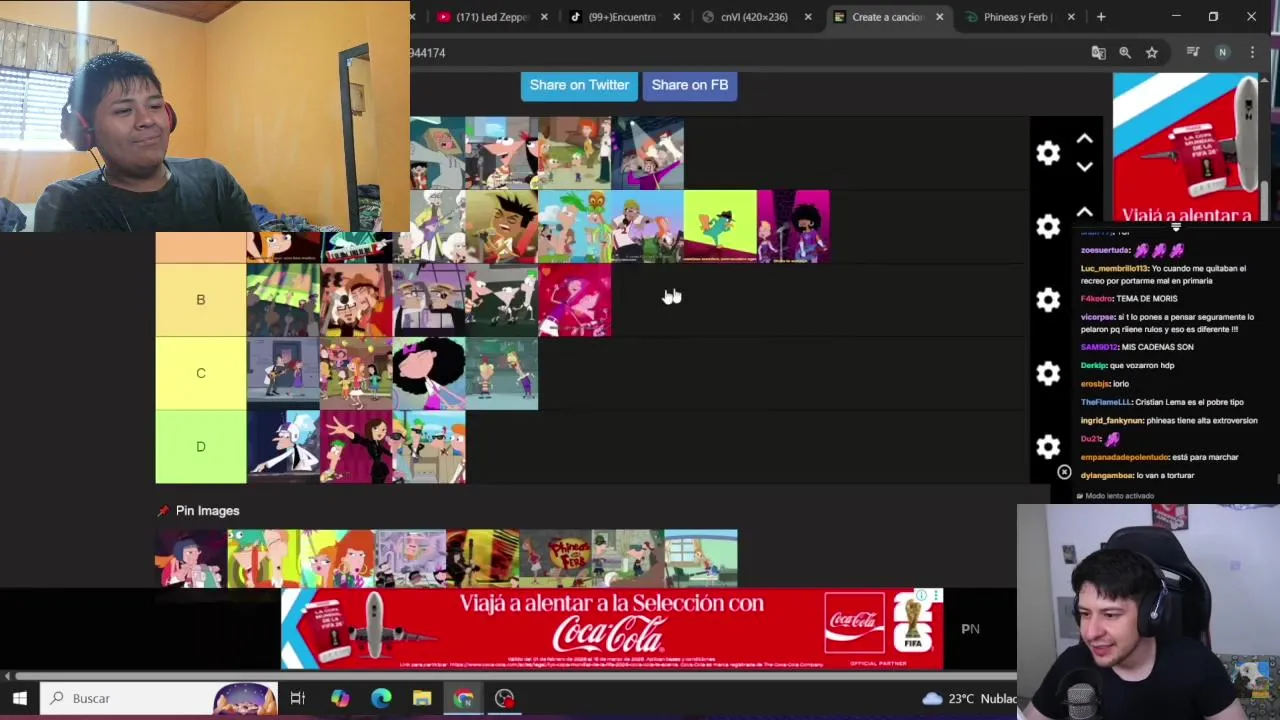Click chat username TheFlameLLL
Viewport: 1280px width, 720px height.
1106,402
